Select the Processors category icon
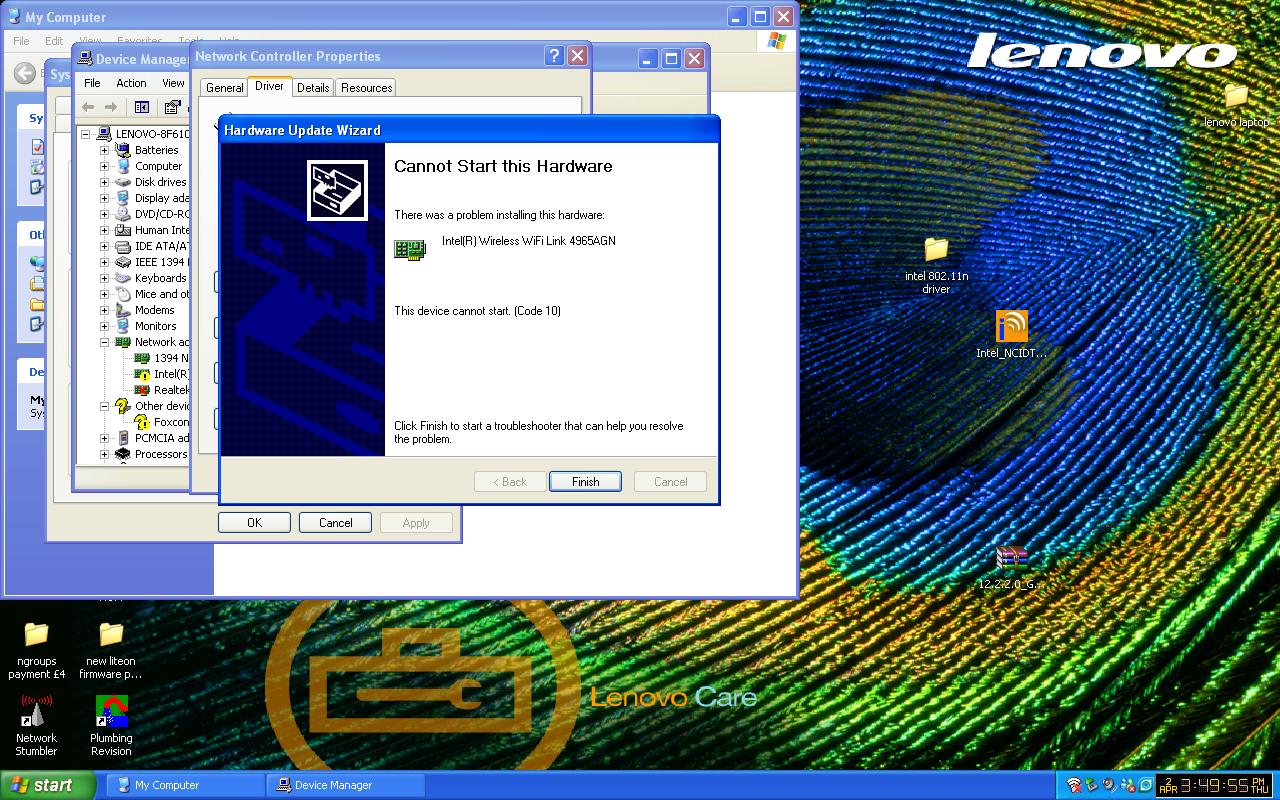This screenshot has height=800, width=1280. tap(123, 454)
